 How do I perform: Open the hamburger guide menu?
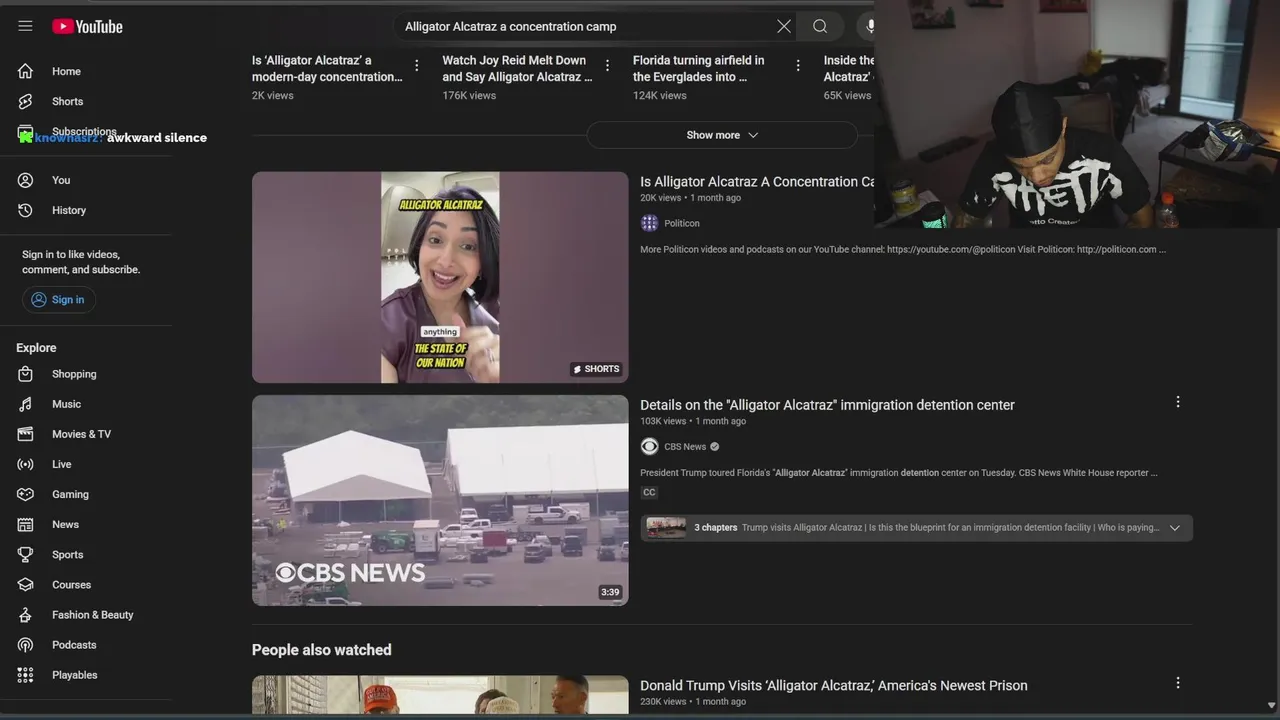pos(25,26)
